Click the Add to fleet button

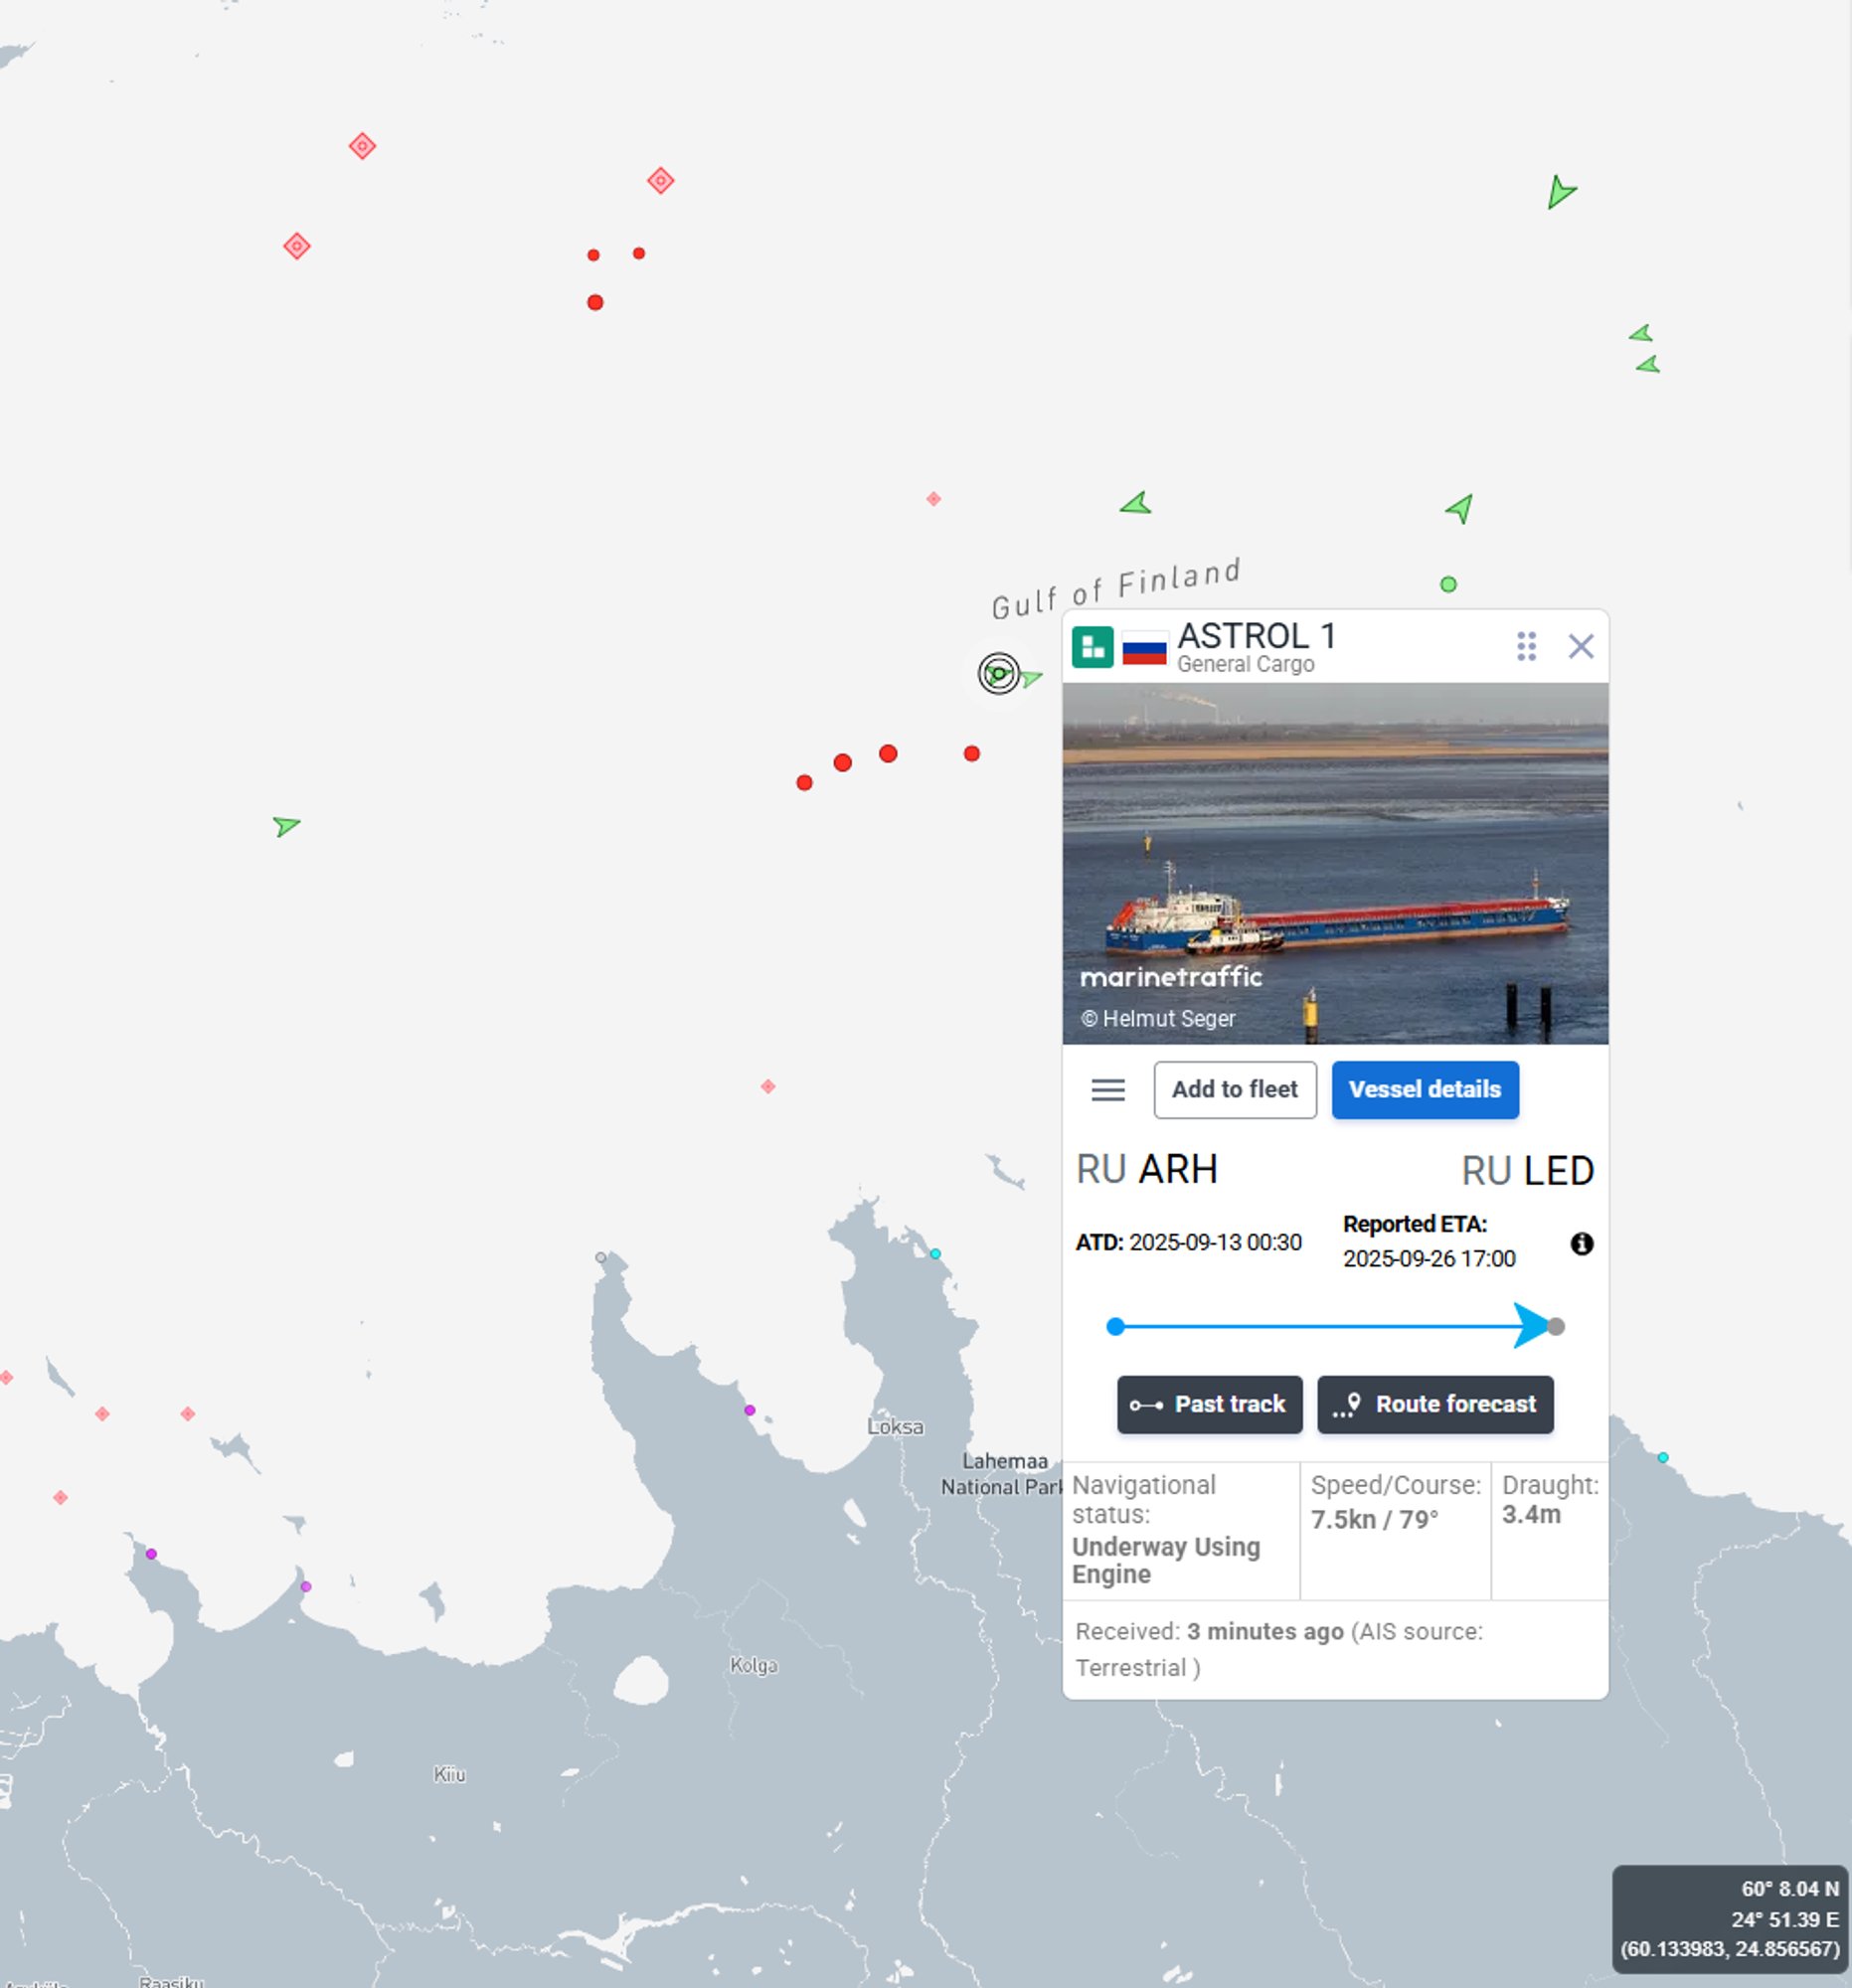1234,1089
